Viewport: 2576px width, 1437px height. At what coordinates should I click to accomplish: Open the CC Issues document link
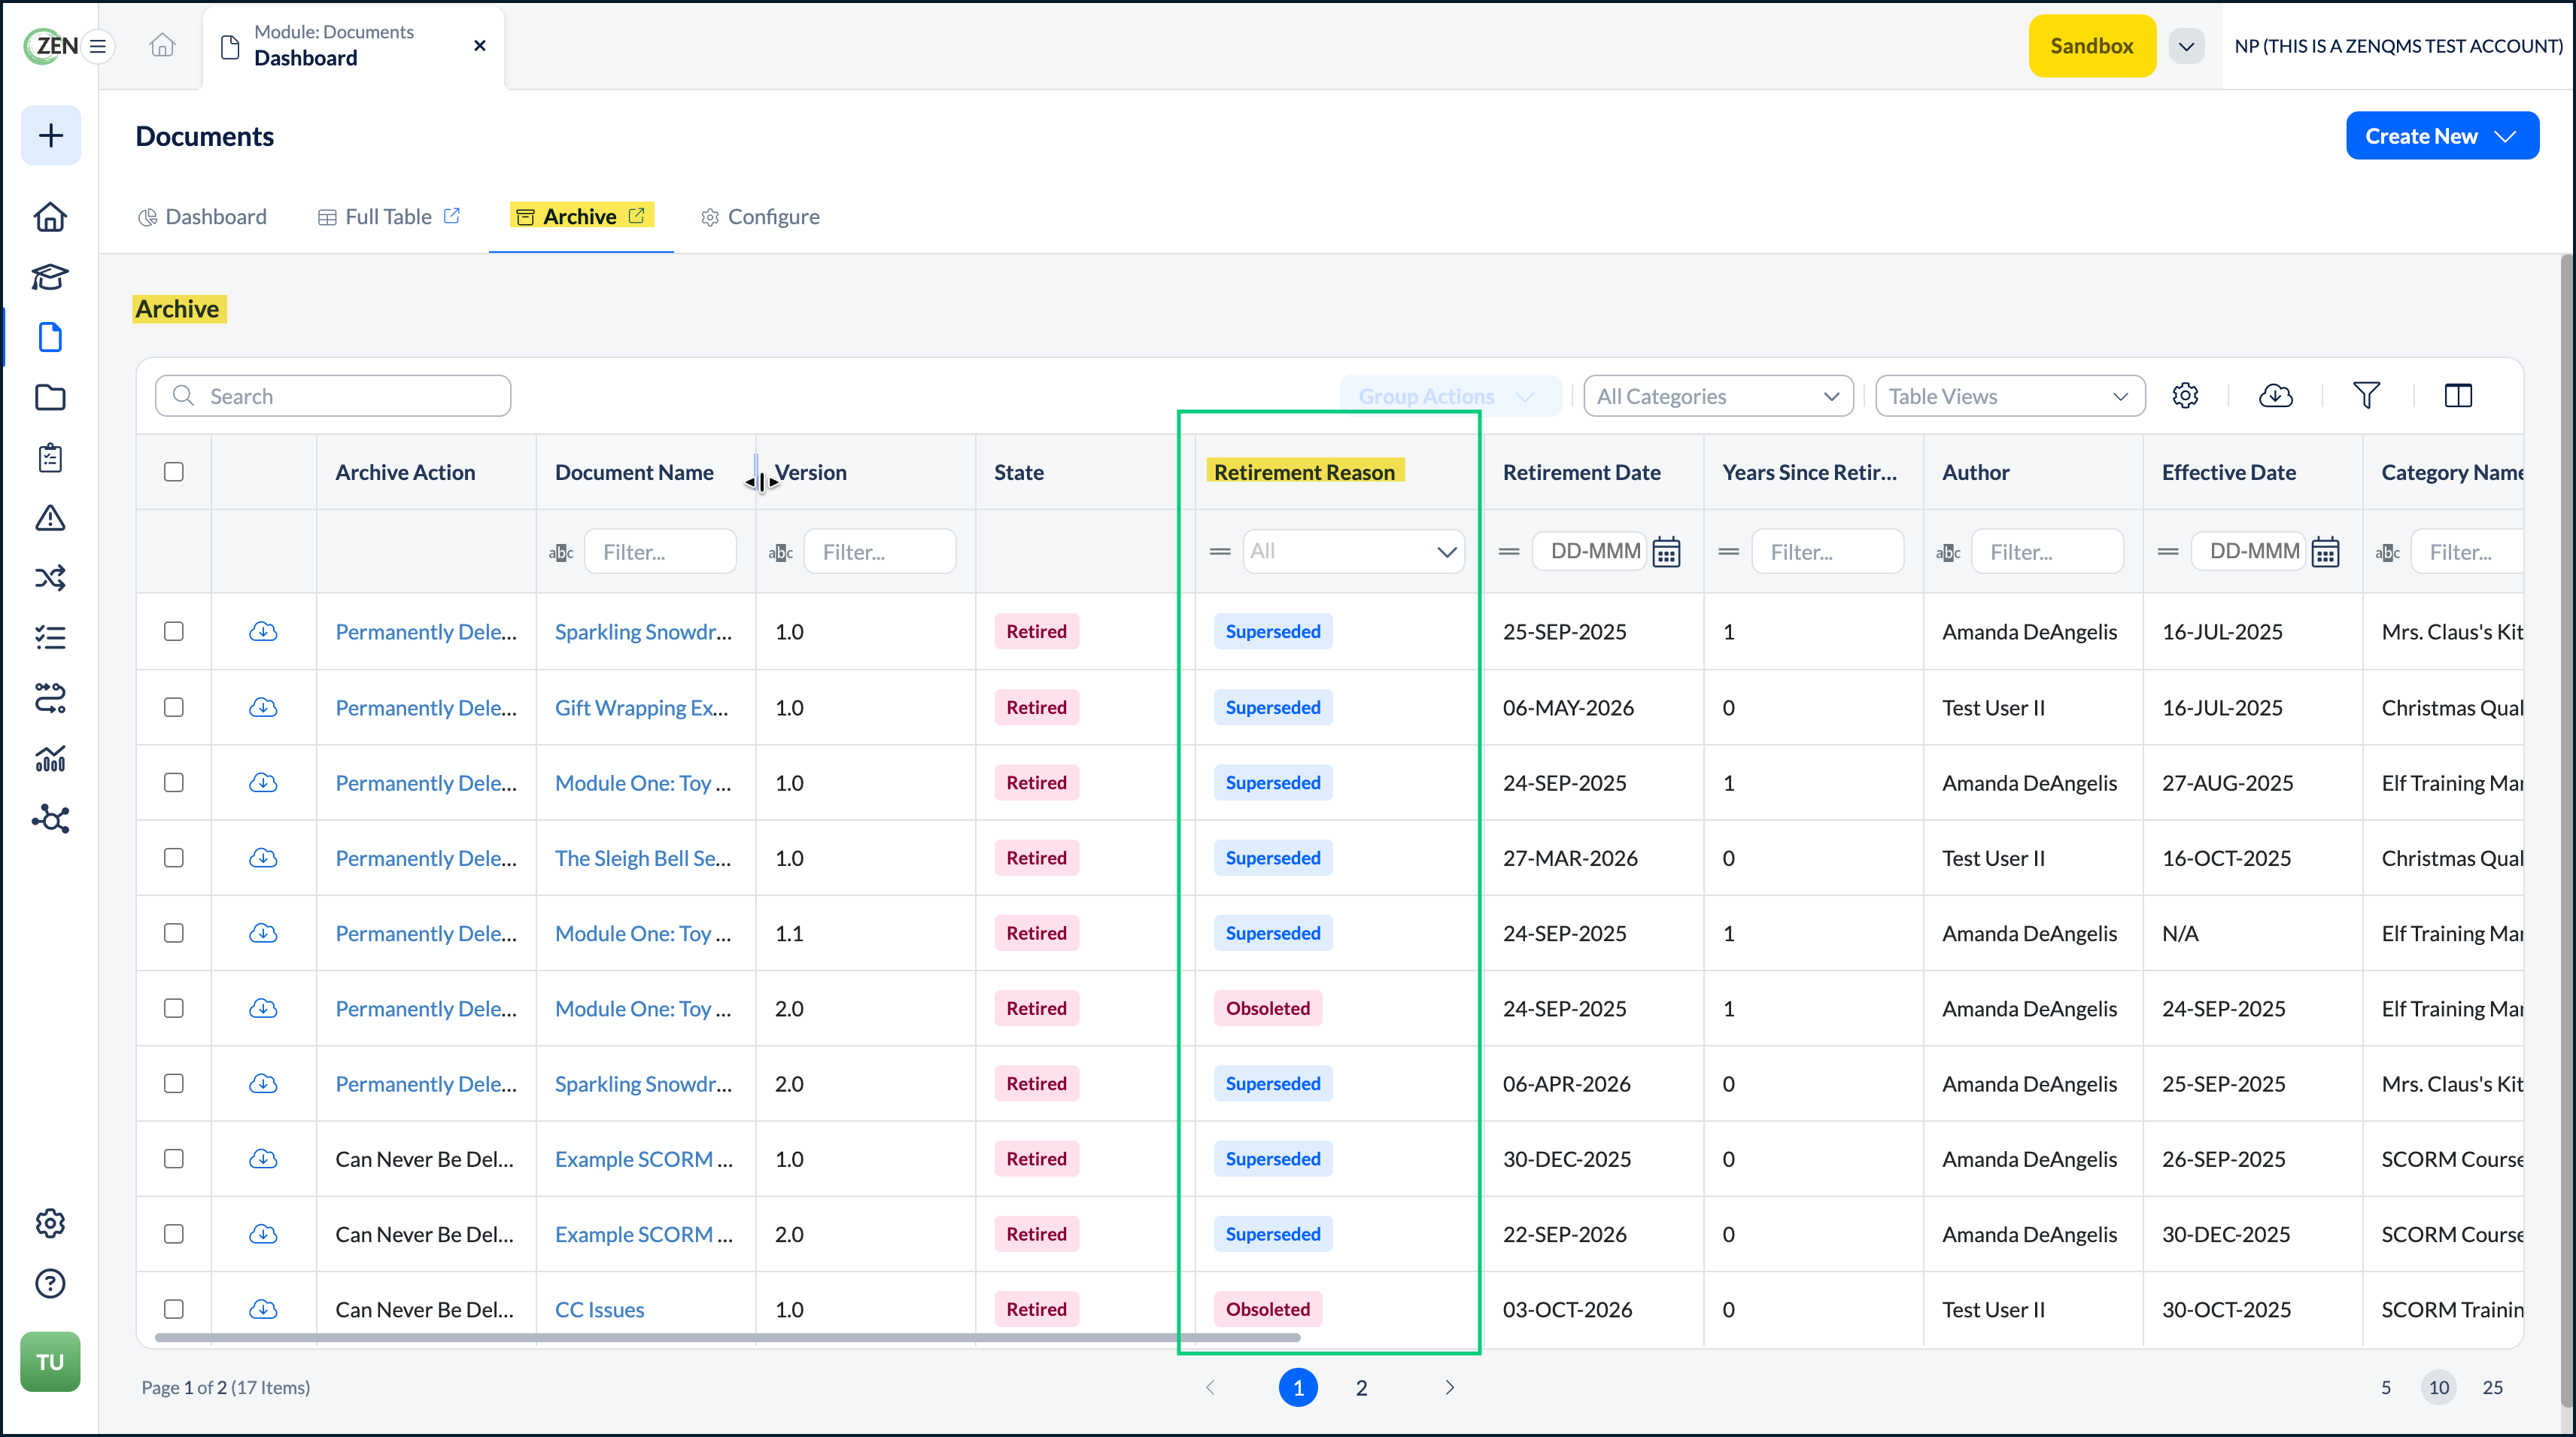tap(599, 1310)
